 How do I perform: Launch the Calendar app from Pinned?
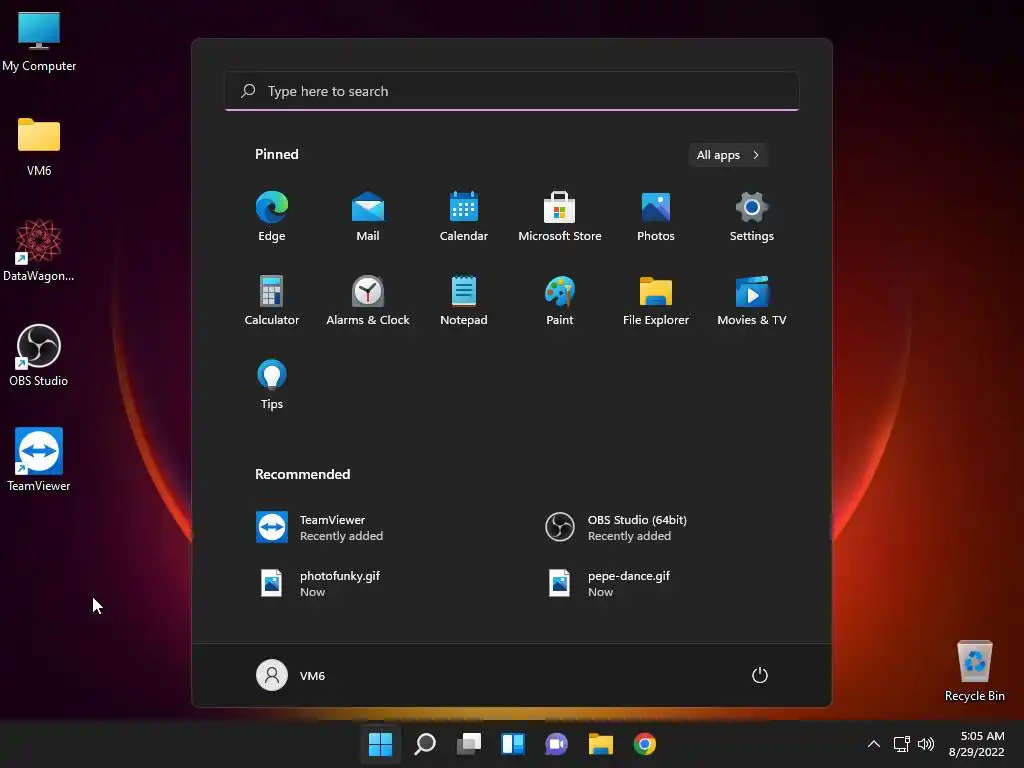[464, 217]
